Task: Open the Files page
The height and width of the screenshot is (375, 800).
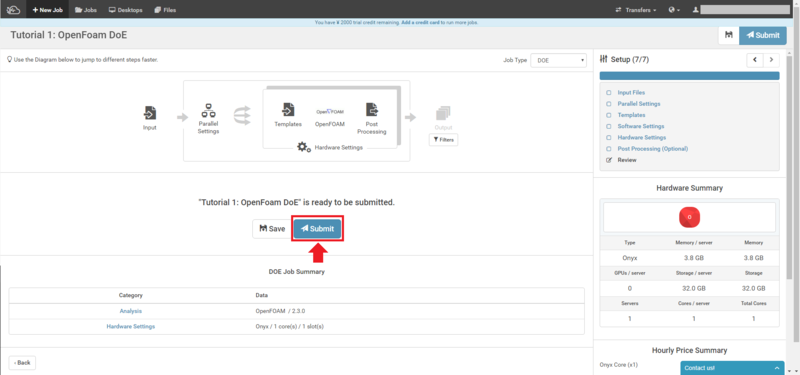Action: click(x=165, y=10)
